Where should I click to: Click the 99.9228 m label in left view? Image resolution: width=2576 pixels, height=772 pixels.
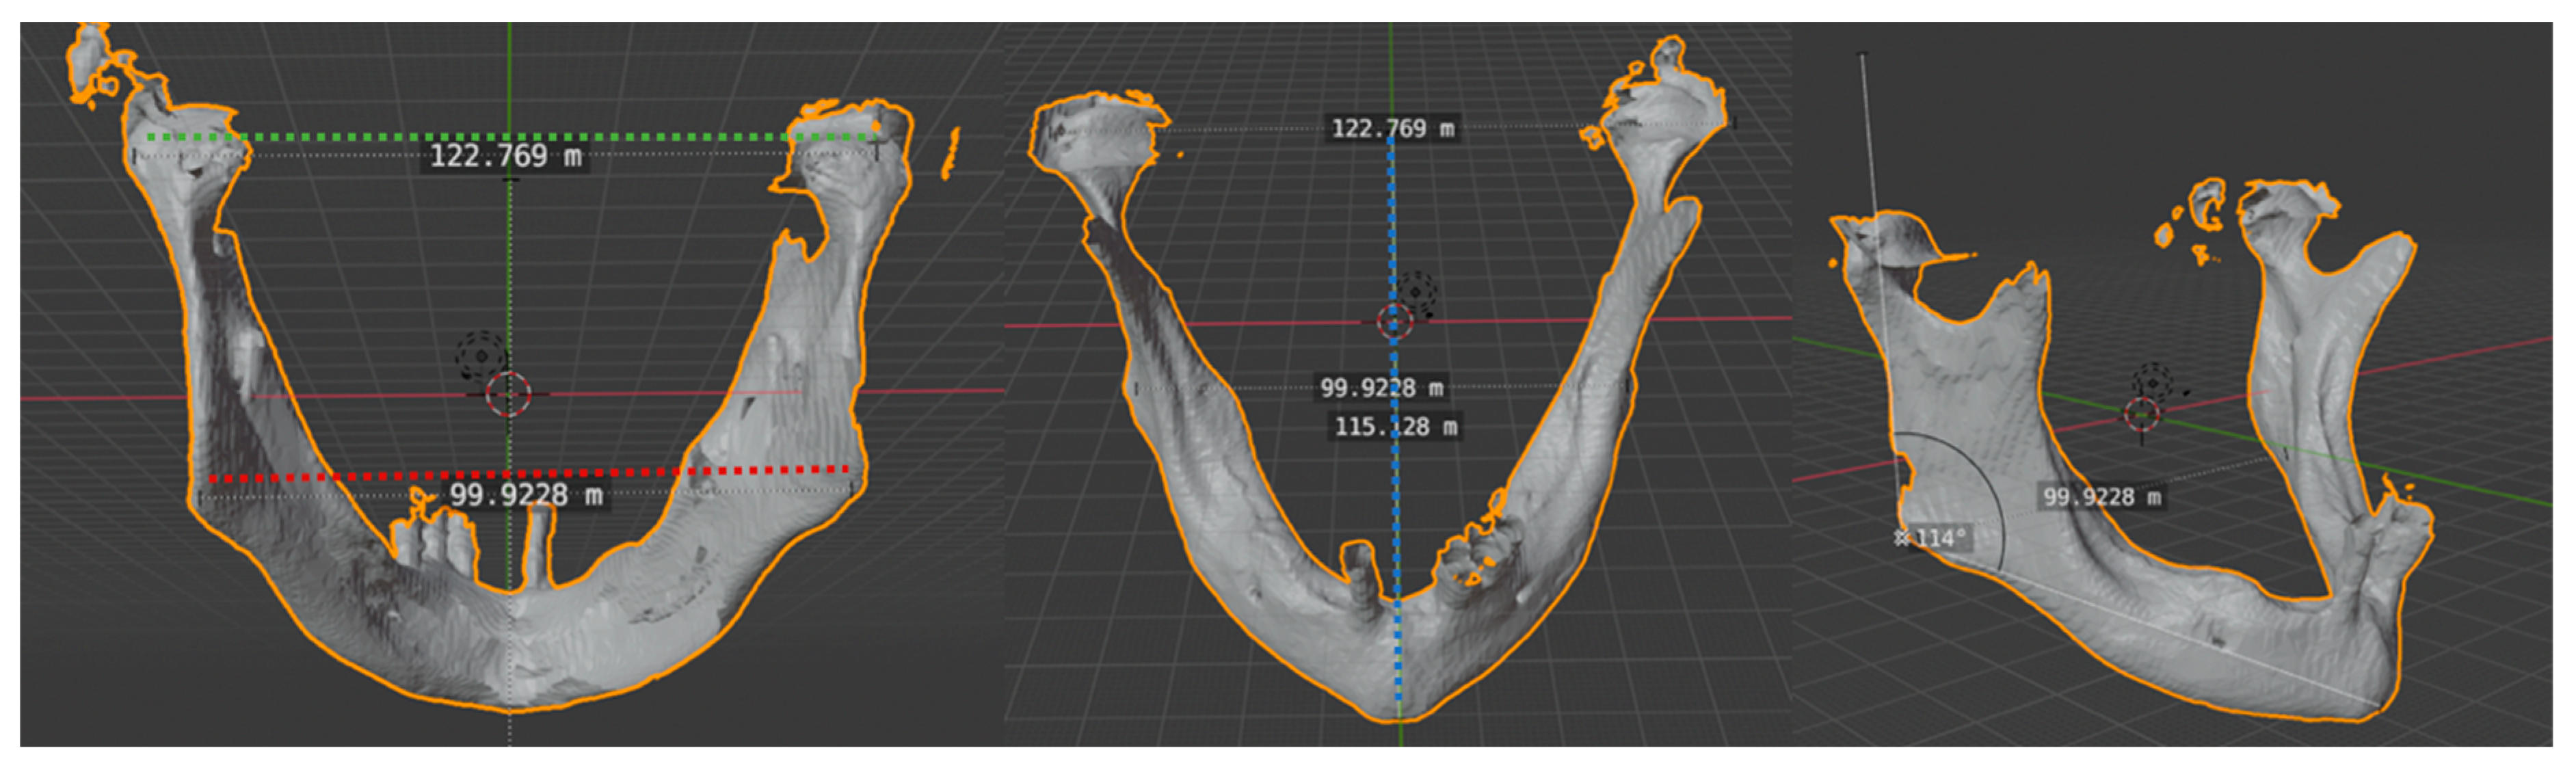pyautogui.click(x=525, y=495)
